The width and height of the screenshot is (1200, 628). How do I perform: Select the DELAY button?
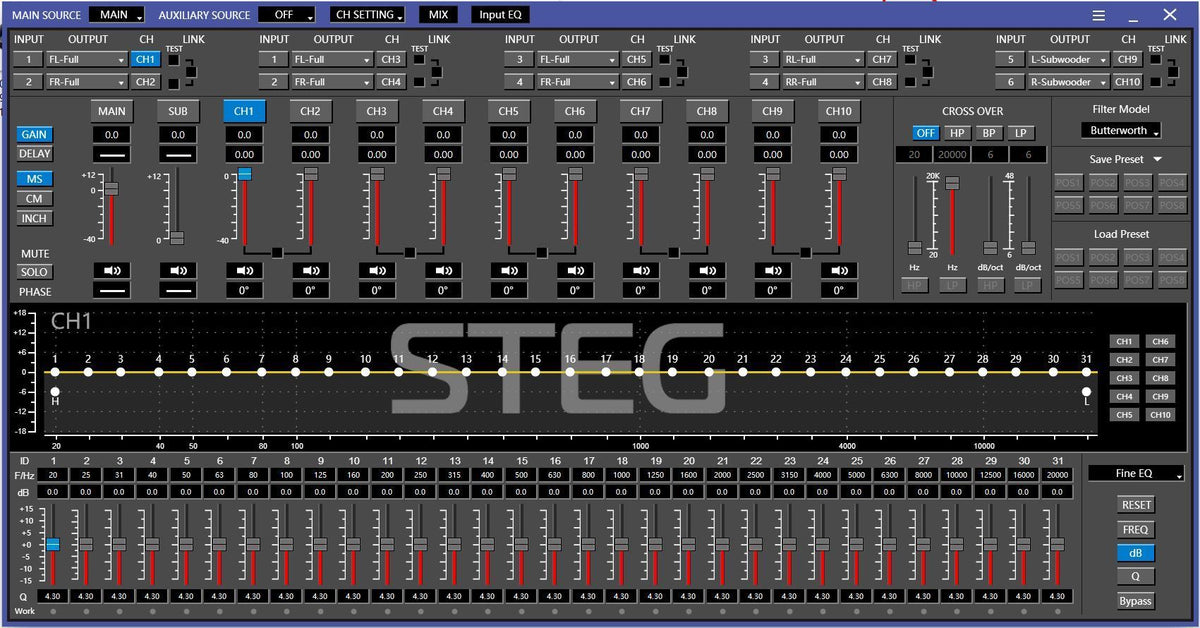[x=35, y=154]
